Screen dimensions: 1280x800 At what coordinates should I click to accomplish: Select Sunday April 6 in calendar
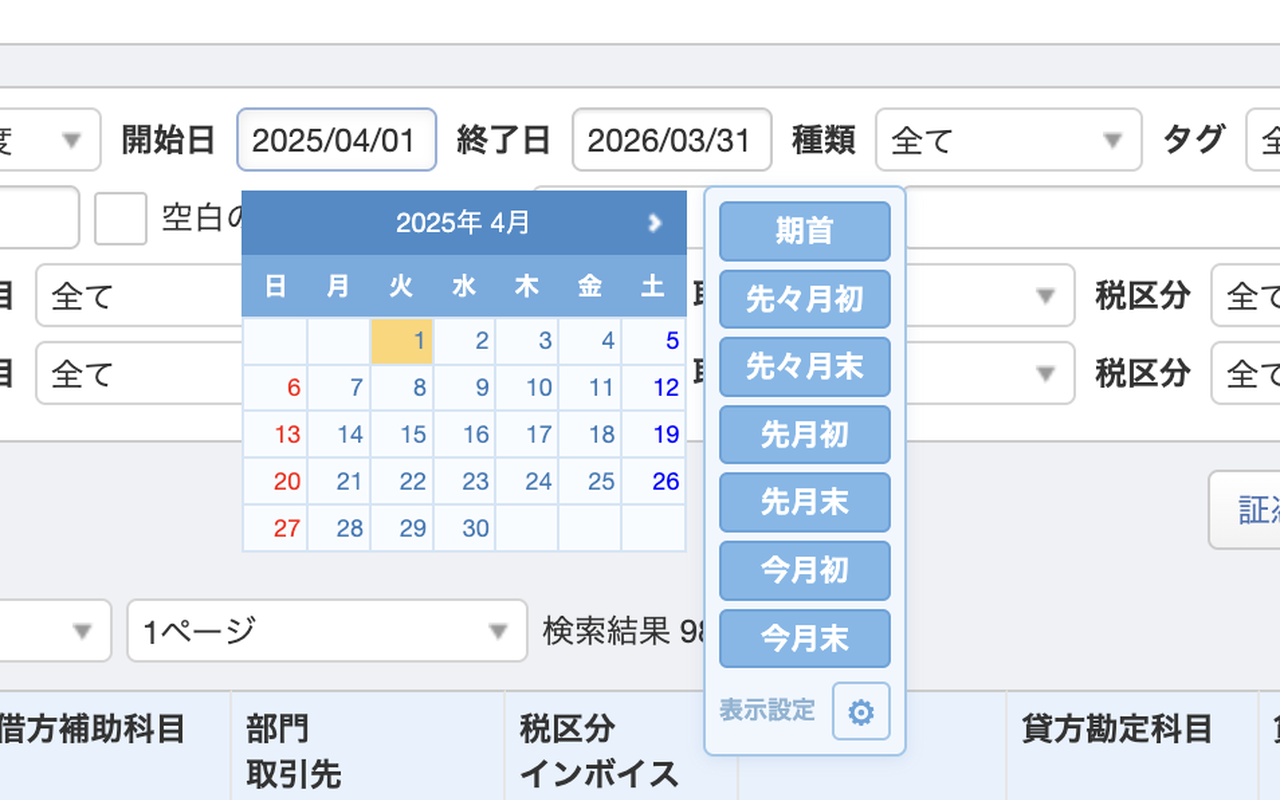click(276, 388)
